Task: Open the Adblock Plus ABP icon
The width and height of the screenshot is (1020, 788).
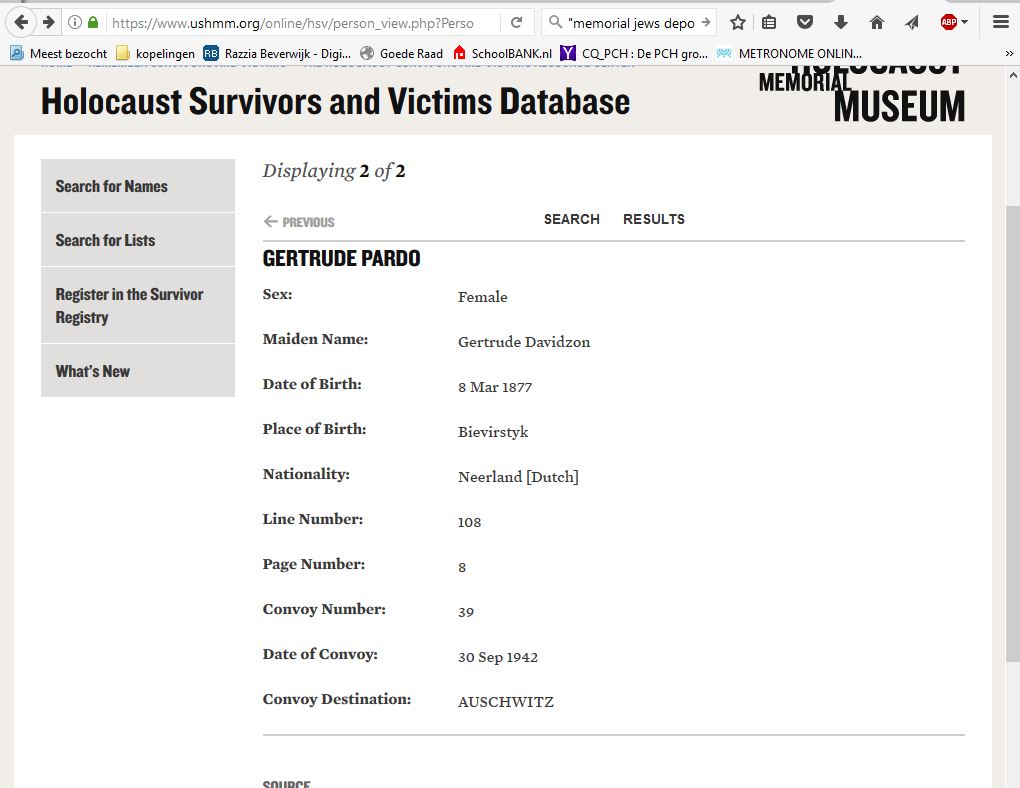Action: point(948,23)
